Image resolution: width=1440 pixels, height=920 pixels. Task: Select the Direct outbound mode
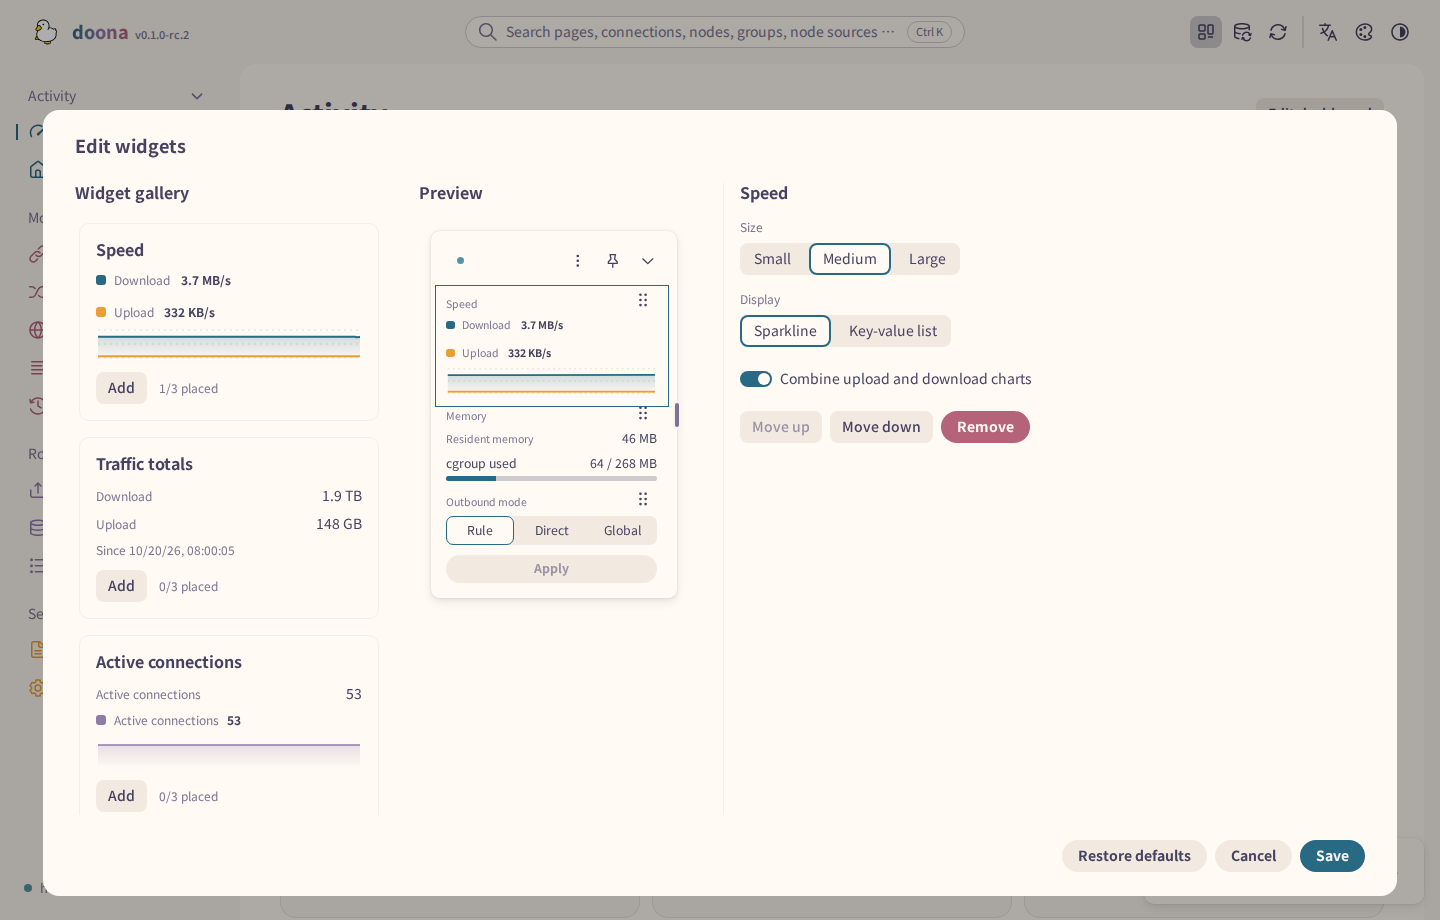pyautogui.click(x=551, y=531)
